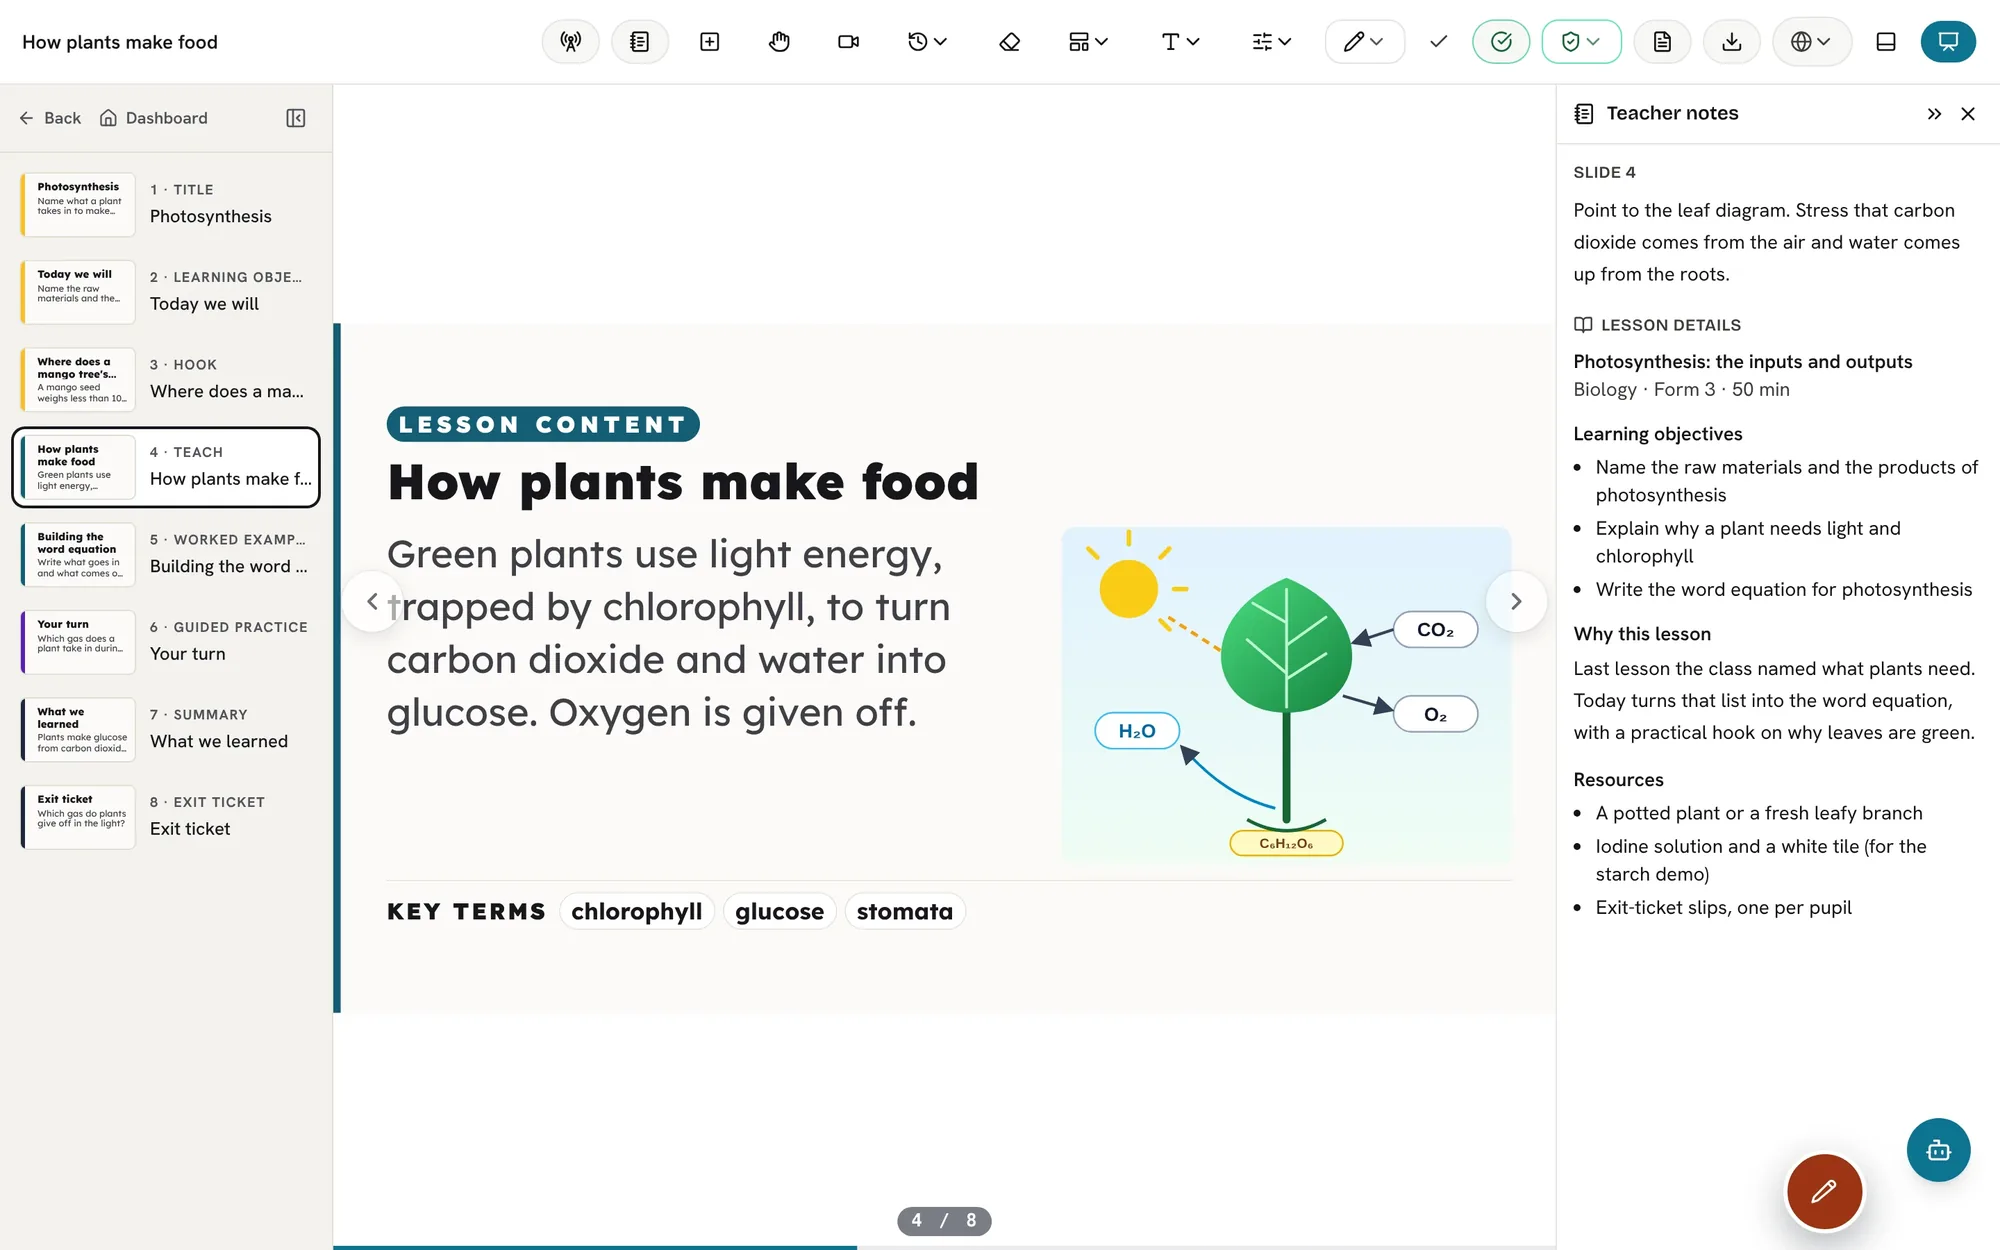Toggle the green circled check button
The height and width of the screenshot is (1250, 2000).
pyautogui.click(x=1501, y=42)
